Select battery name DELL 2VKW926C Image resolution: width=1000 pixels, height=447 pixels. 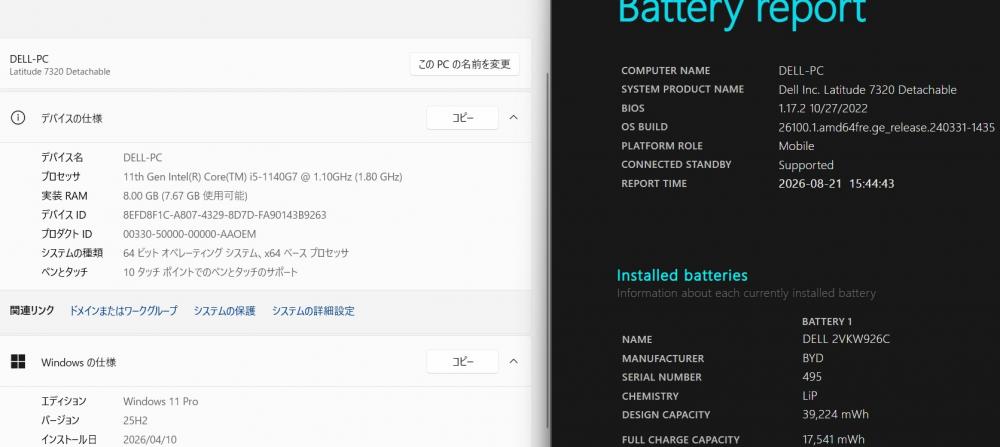(846, 339)
